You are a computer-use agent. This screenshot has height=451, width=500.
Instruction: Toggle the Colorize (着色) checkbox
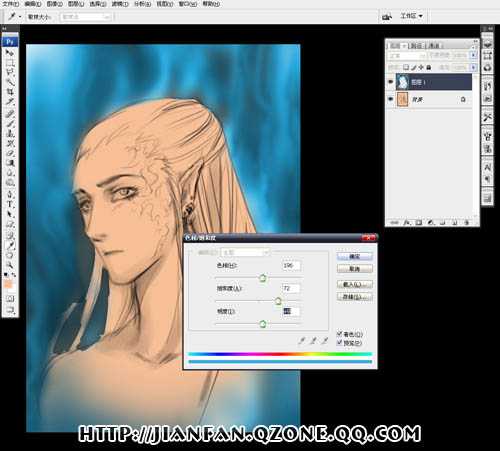[x=339, y=333]
